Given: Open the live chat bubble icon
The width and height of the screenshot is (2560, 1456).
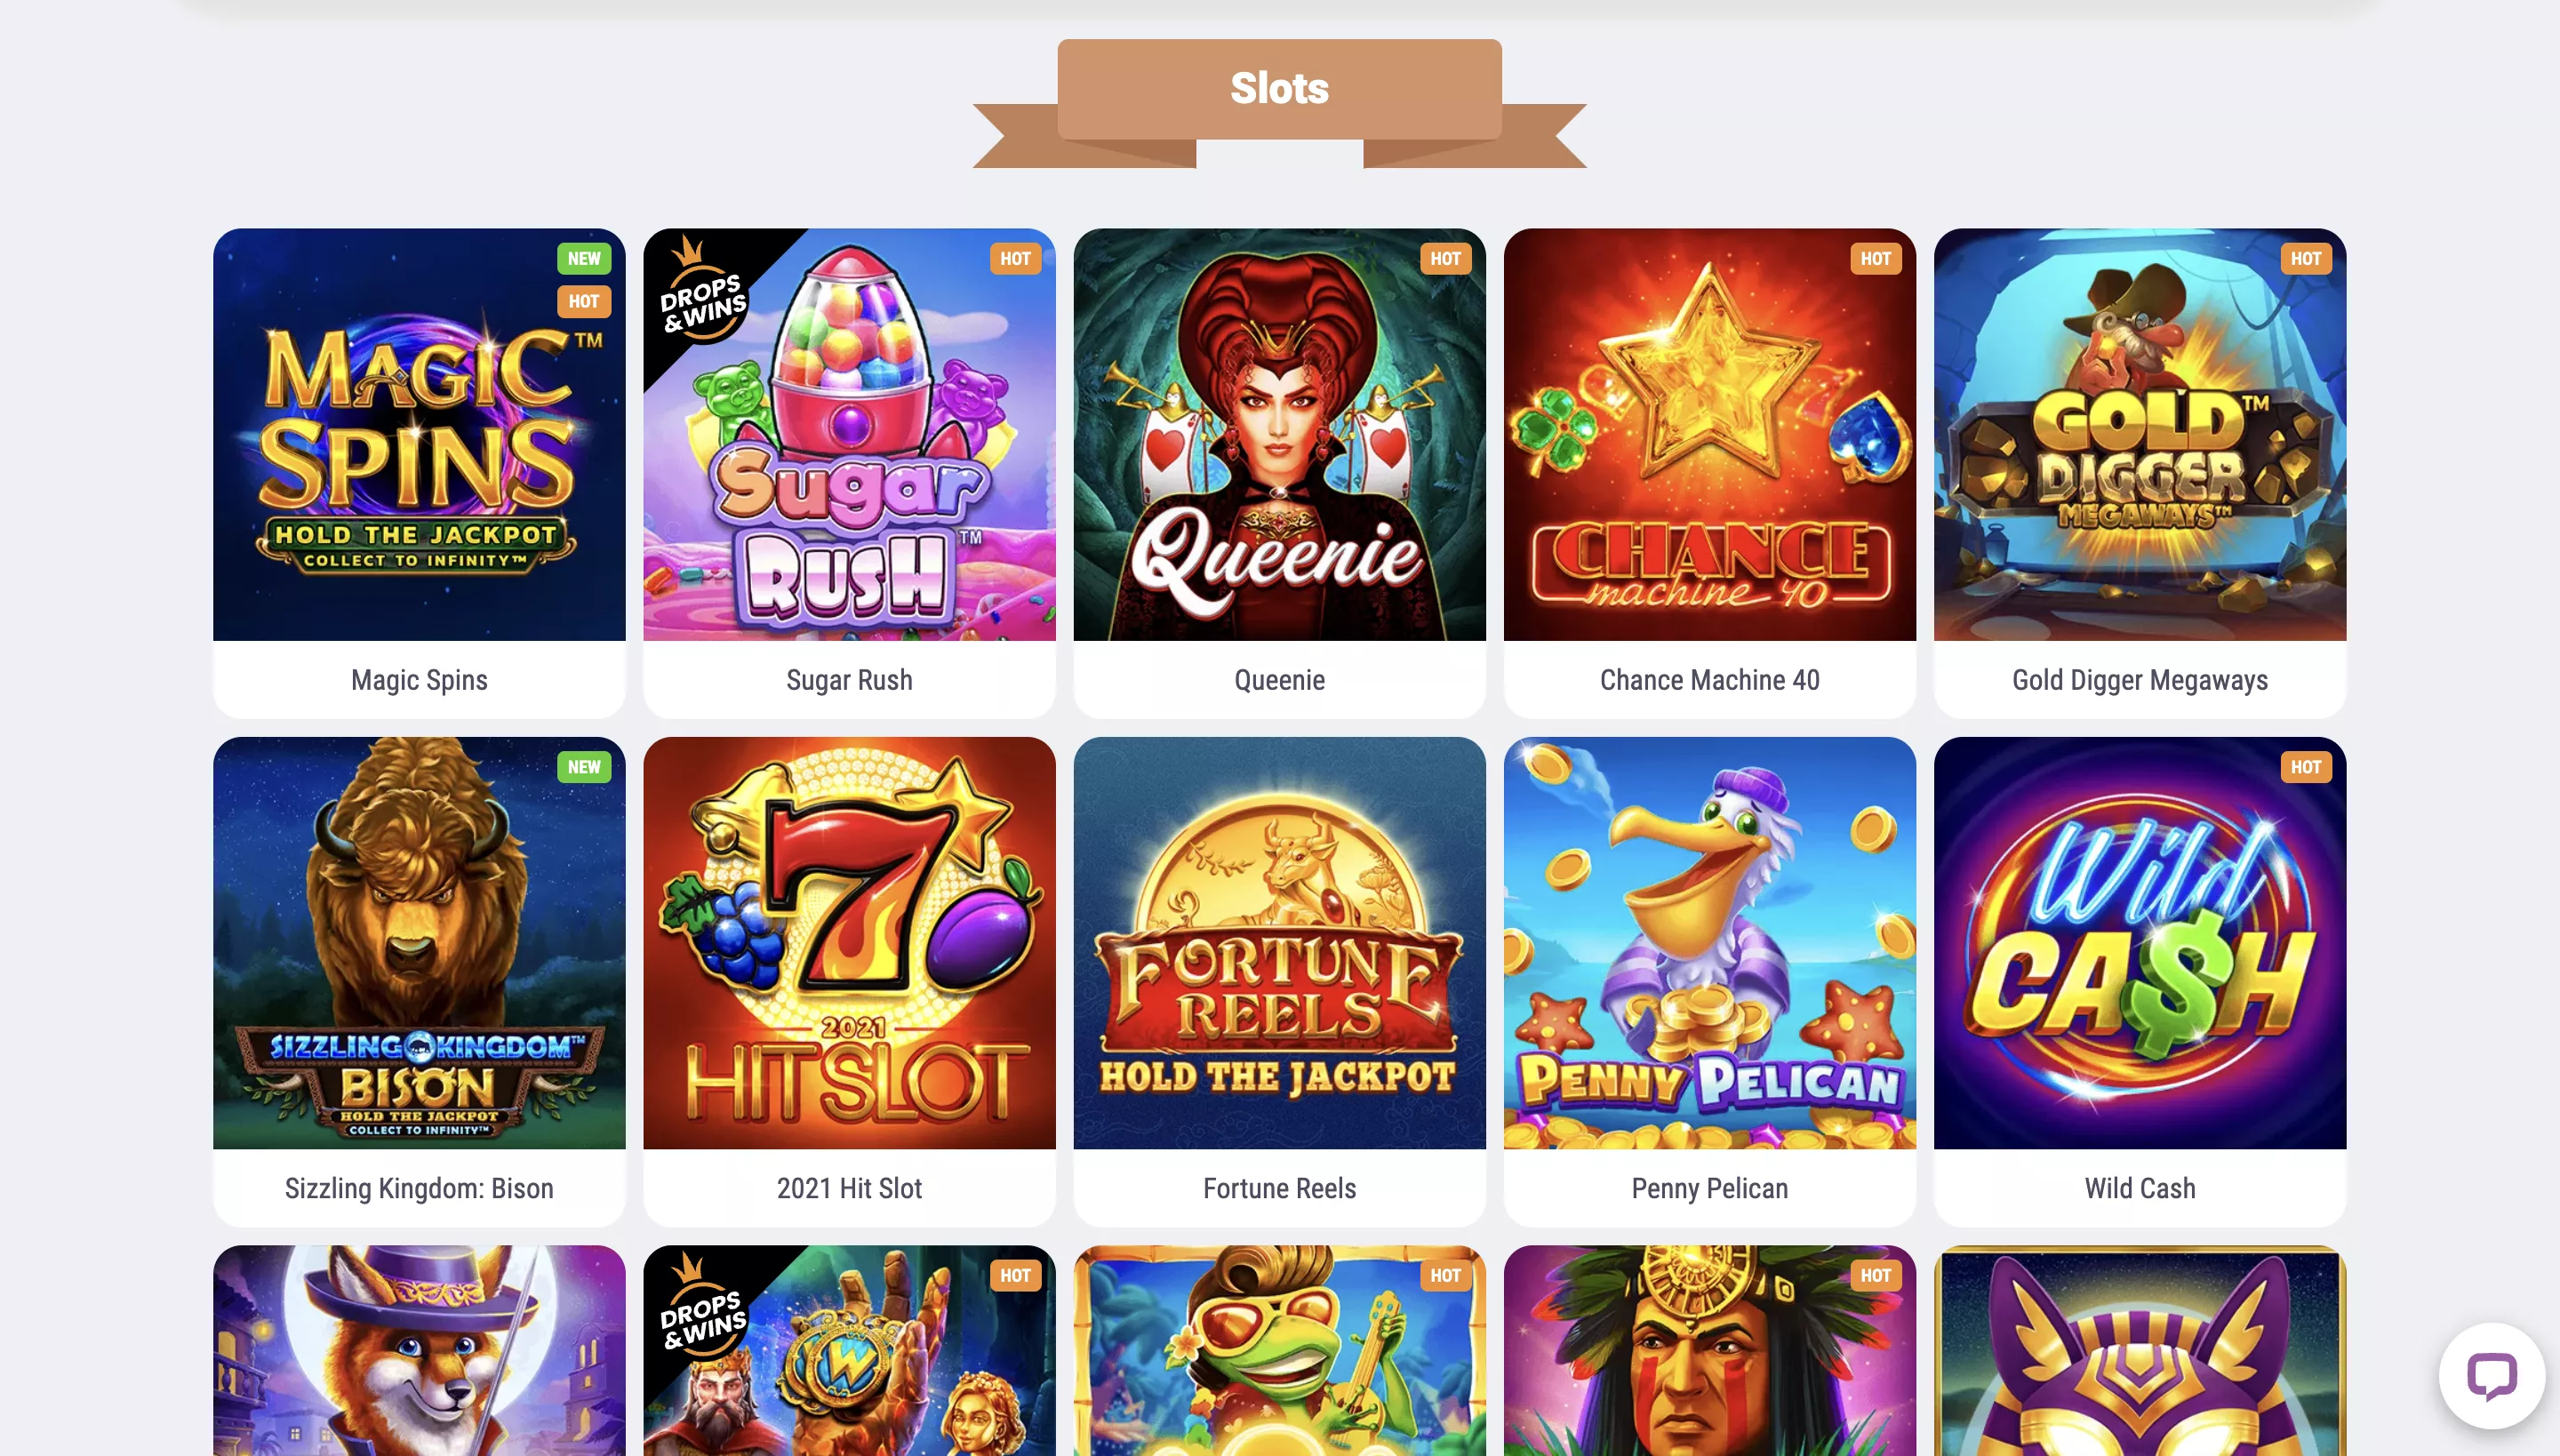Looking at the screenshot, I should point(2491,1376).
